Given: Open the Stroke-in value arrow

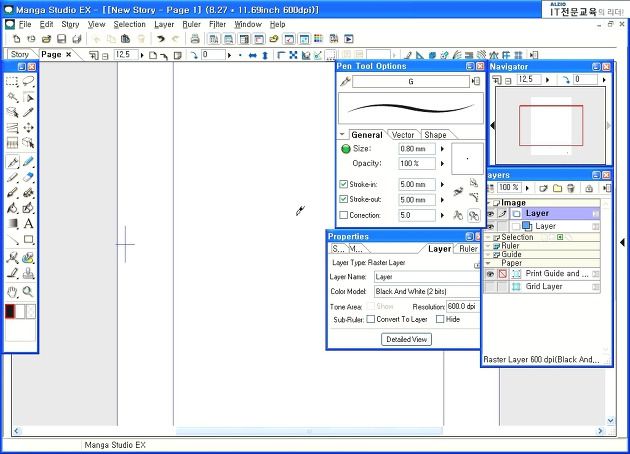Looking at the screenshot, I should pyautogui.click(x=442, y=184).
